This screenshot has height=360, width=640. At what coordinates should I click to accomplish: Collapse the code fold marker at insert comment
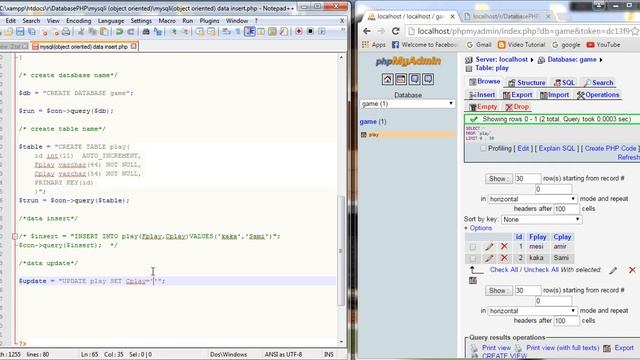pos(15,236)
